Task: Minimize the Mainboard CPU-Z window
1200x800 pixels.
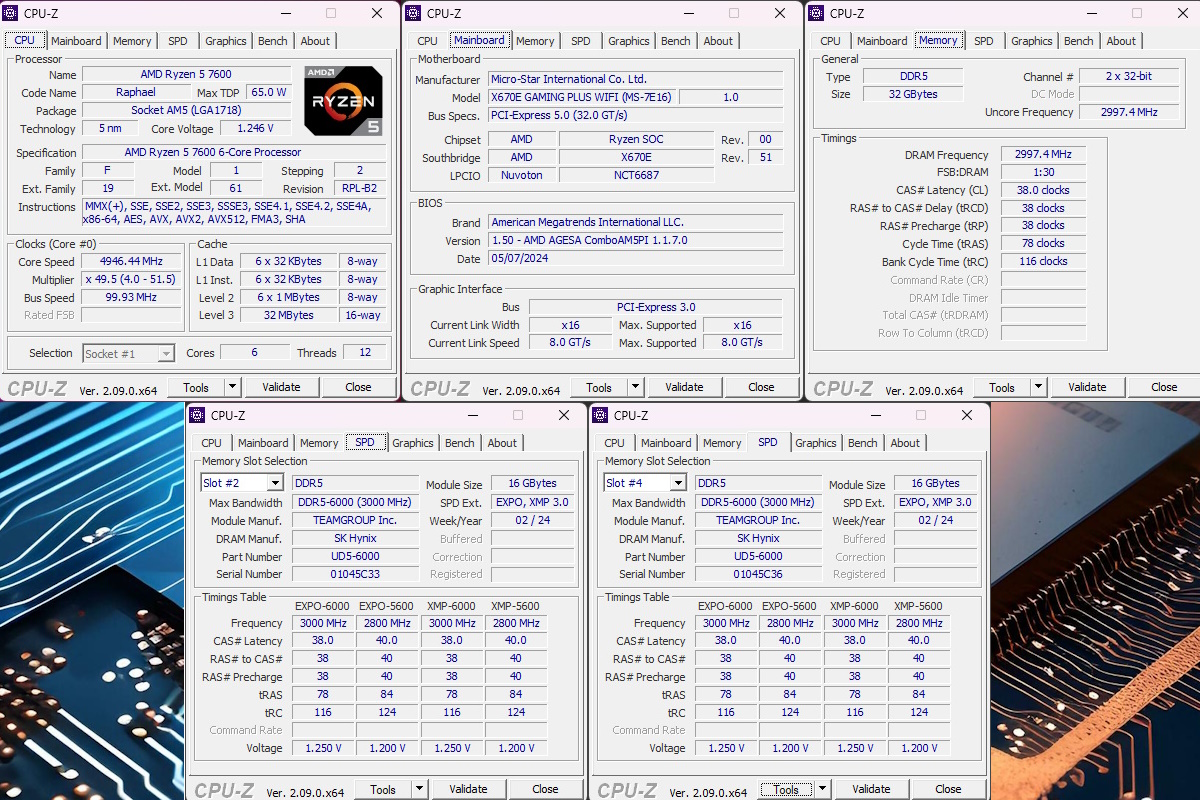Action: pyautogui.click(x=688, y=13)
